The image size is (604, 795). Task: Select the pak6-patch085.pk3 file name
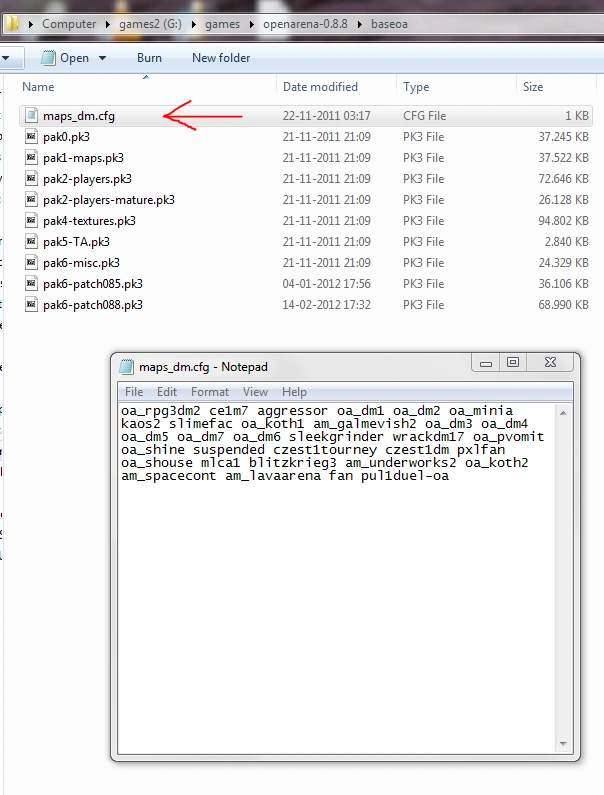(x=93, y=283)
